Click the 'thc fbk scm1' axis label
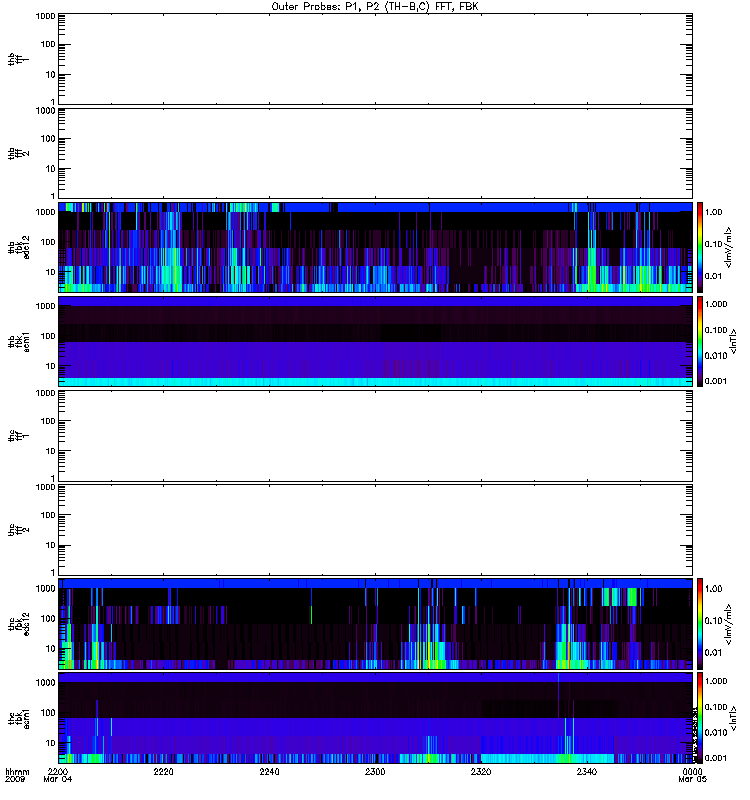 19,718
